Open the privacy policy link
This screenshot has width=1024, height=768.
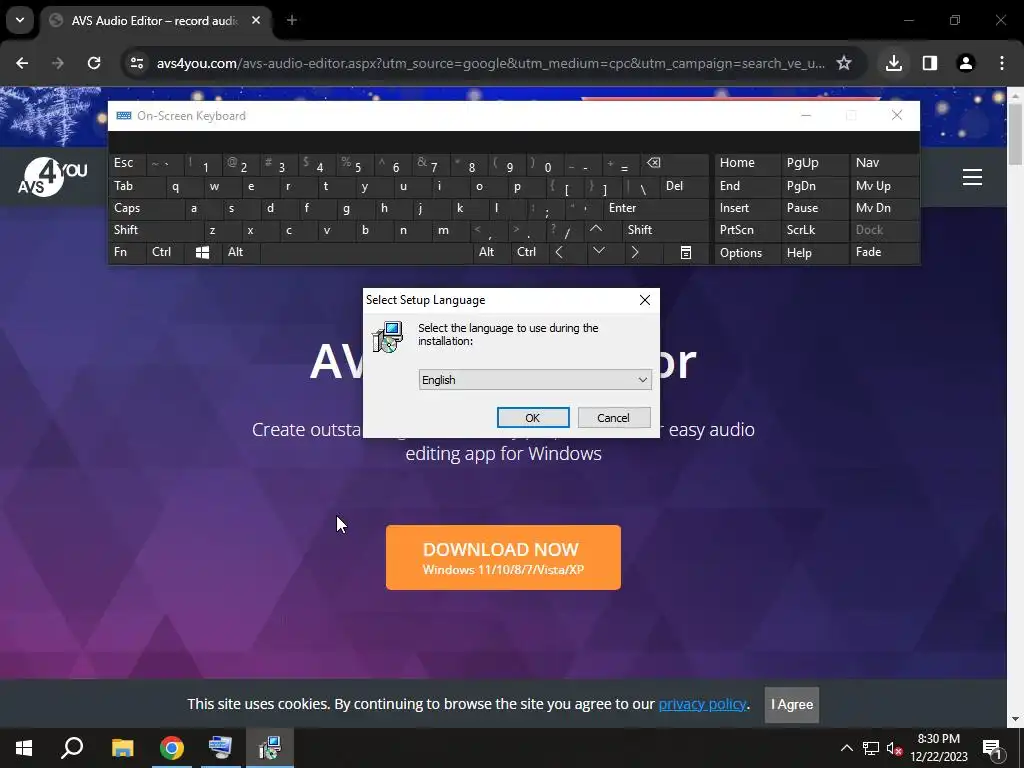[702, 704]
